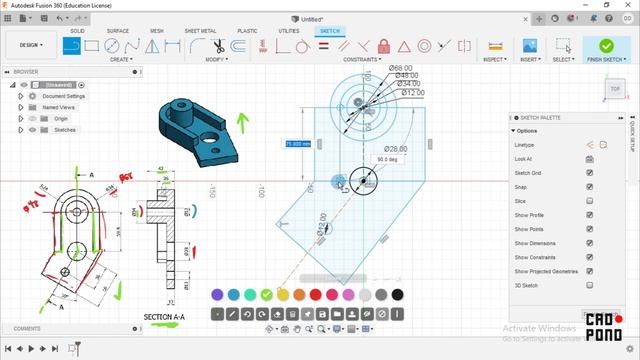Expand the Document Settings tree node
Screen dimensions: 640x360
click(x=20, y=96)
